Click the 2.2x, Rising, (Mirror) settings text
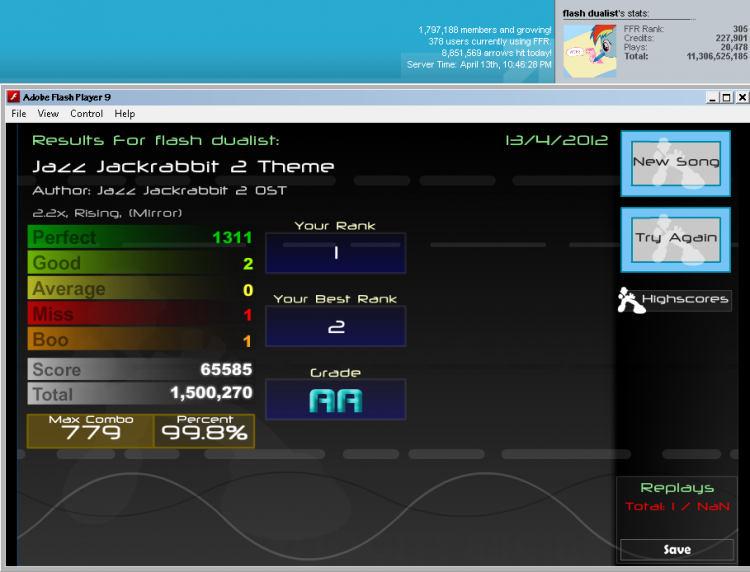 (107, 213)
